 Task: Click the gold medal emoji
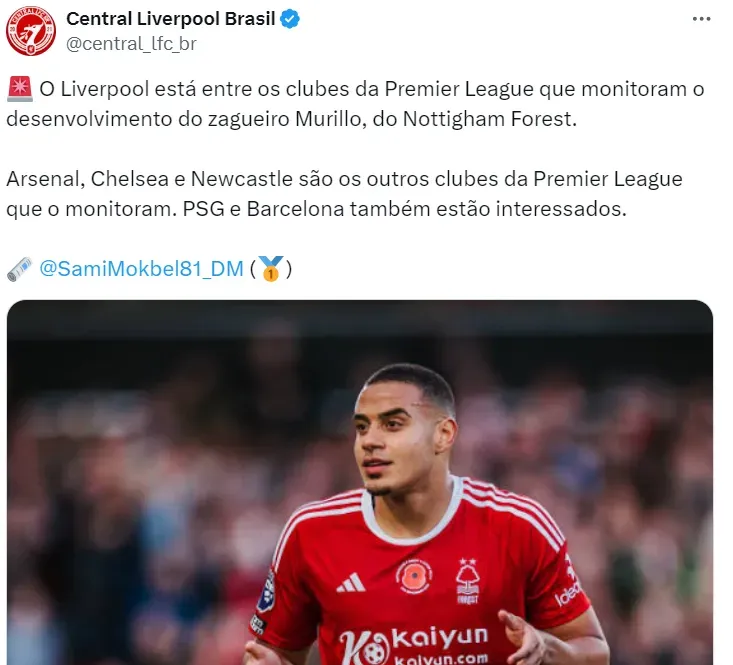[271, 269]
